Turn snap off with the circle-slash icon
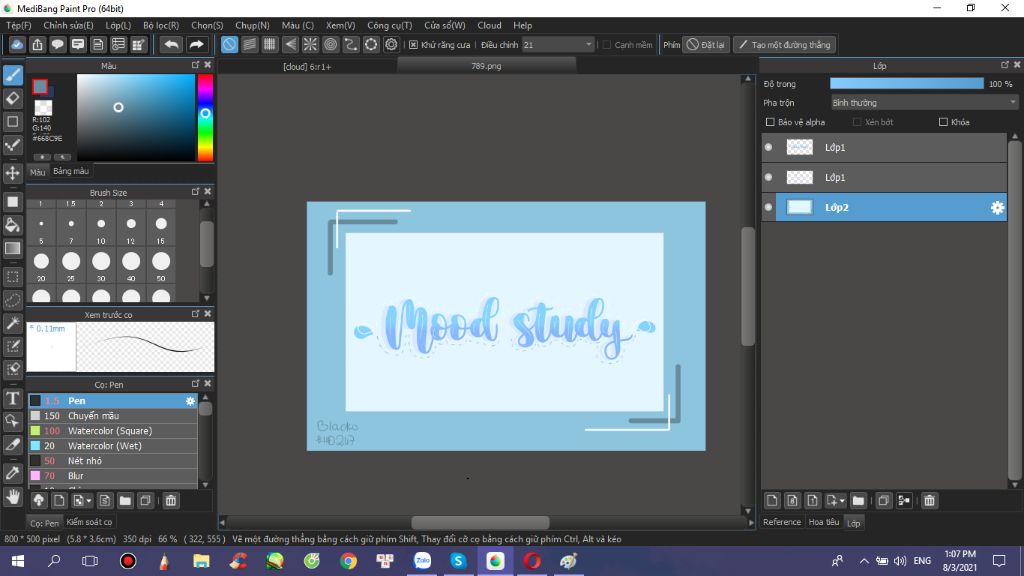 pos(229,44)
